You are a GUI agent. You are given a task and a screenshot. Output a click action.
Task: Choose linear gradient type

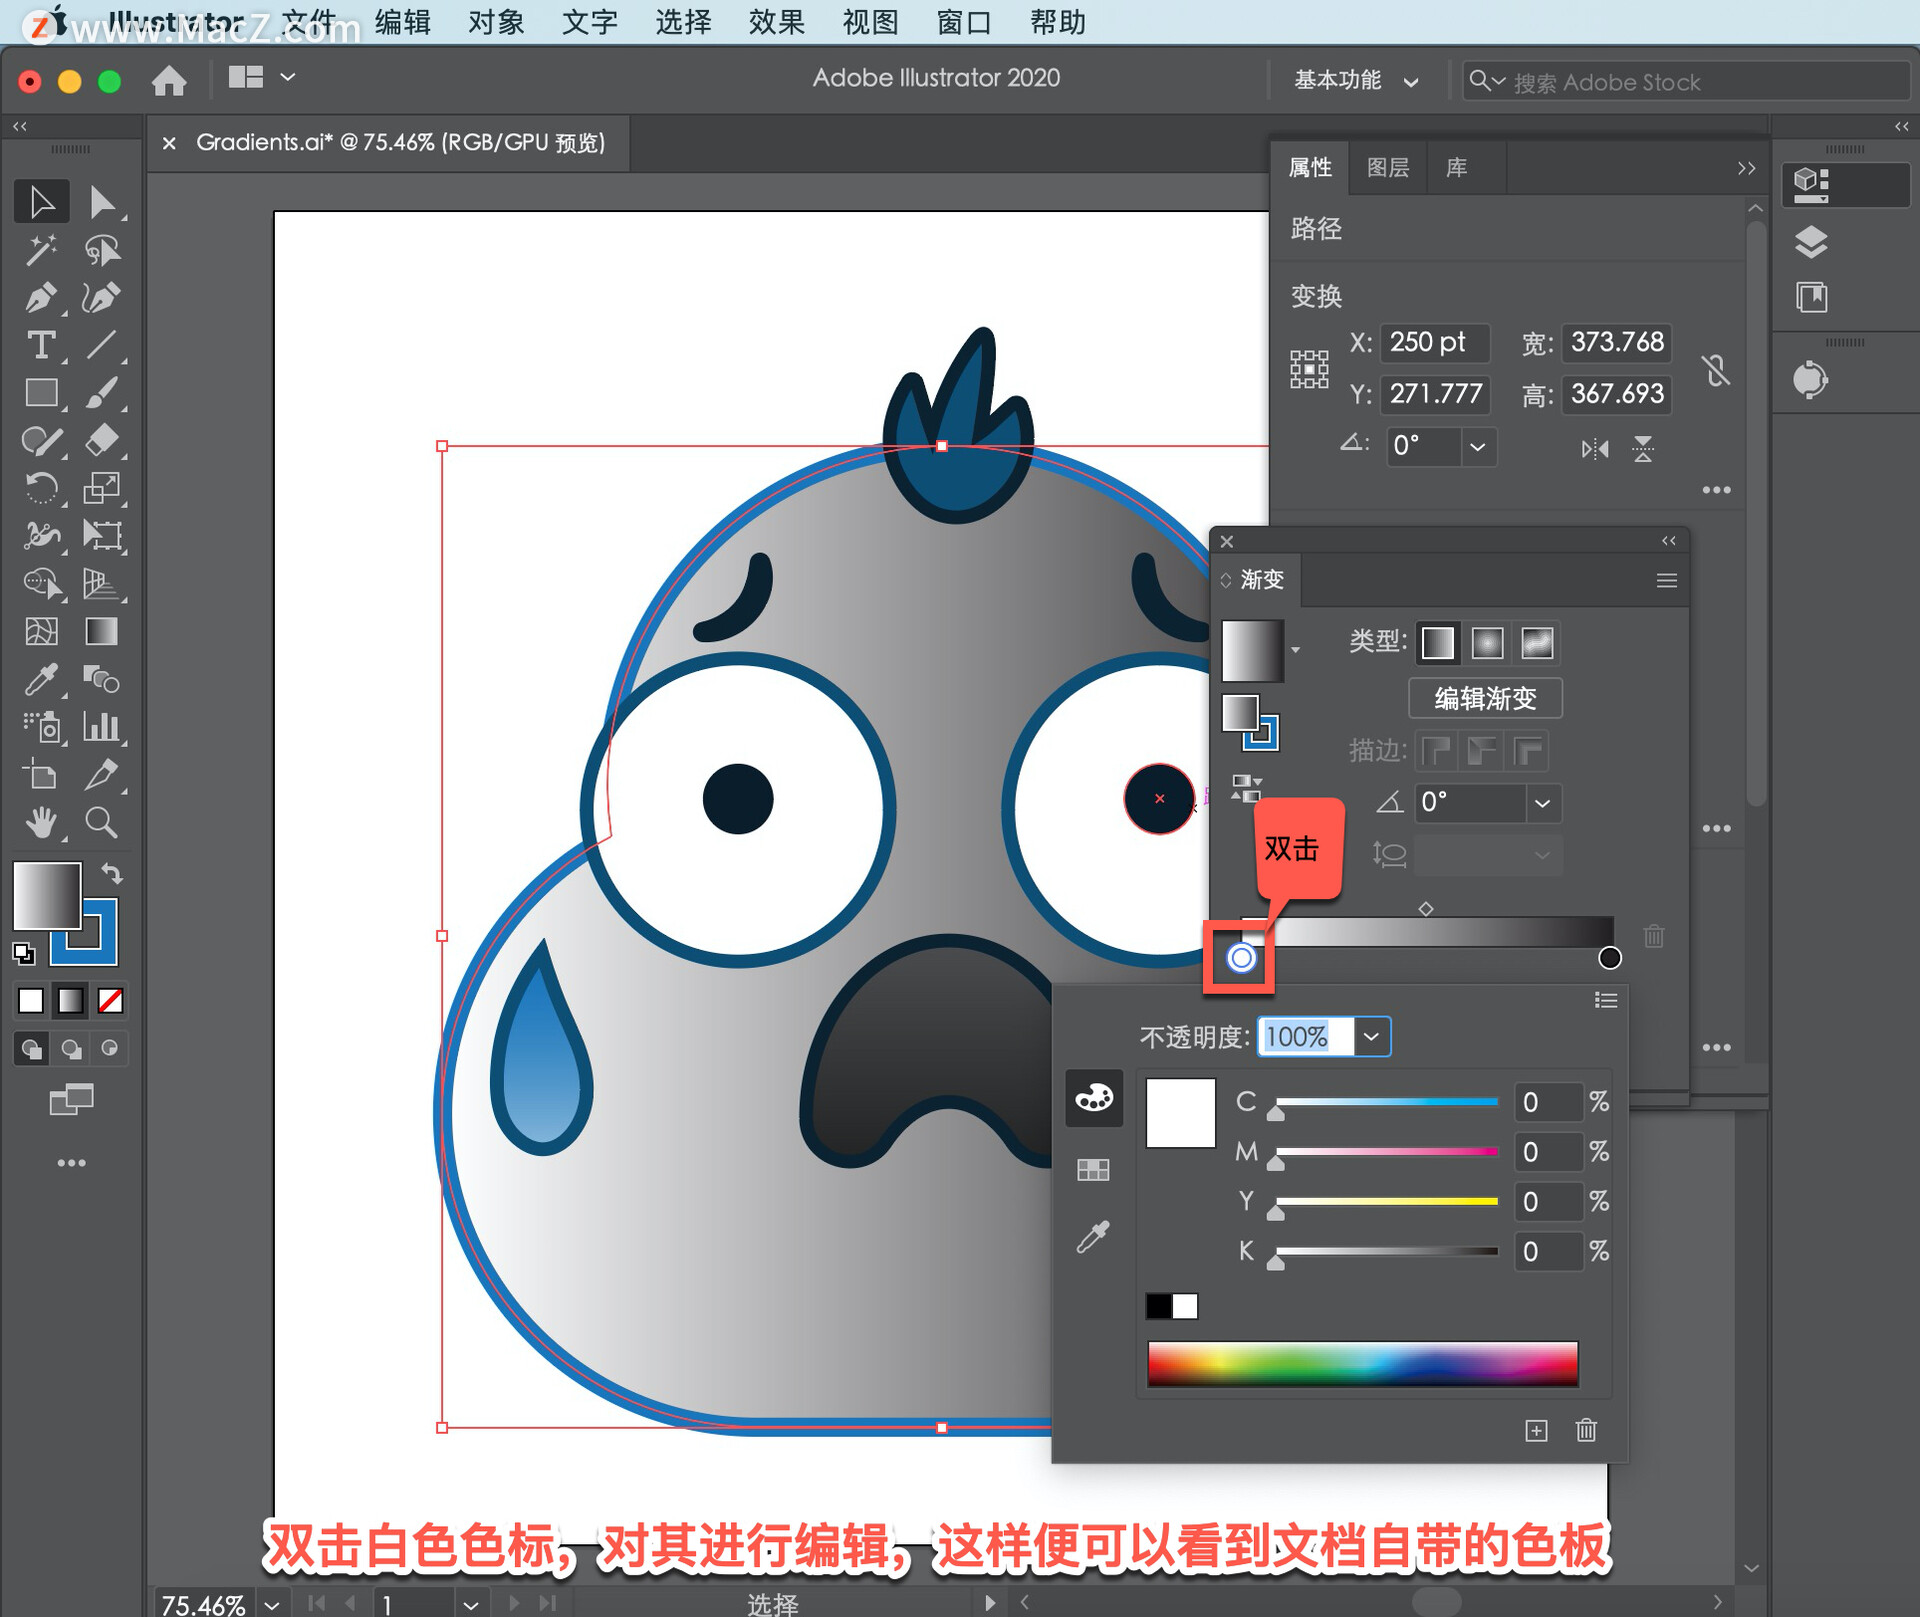[x=1437, y=643]
